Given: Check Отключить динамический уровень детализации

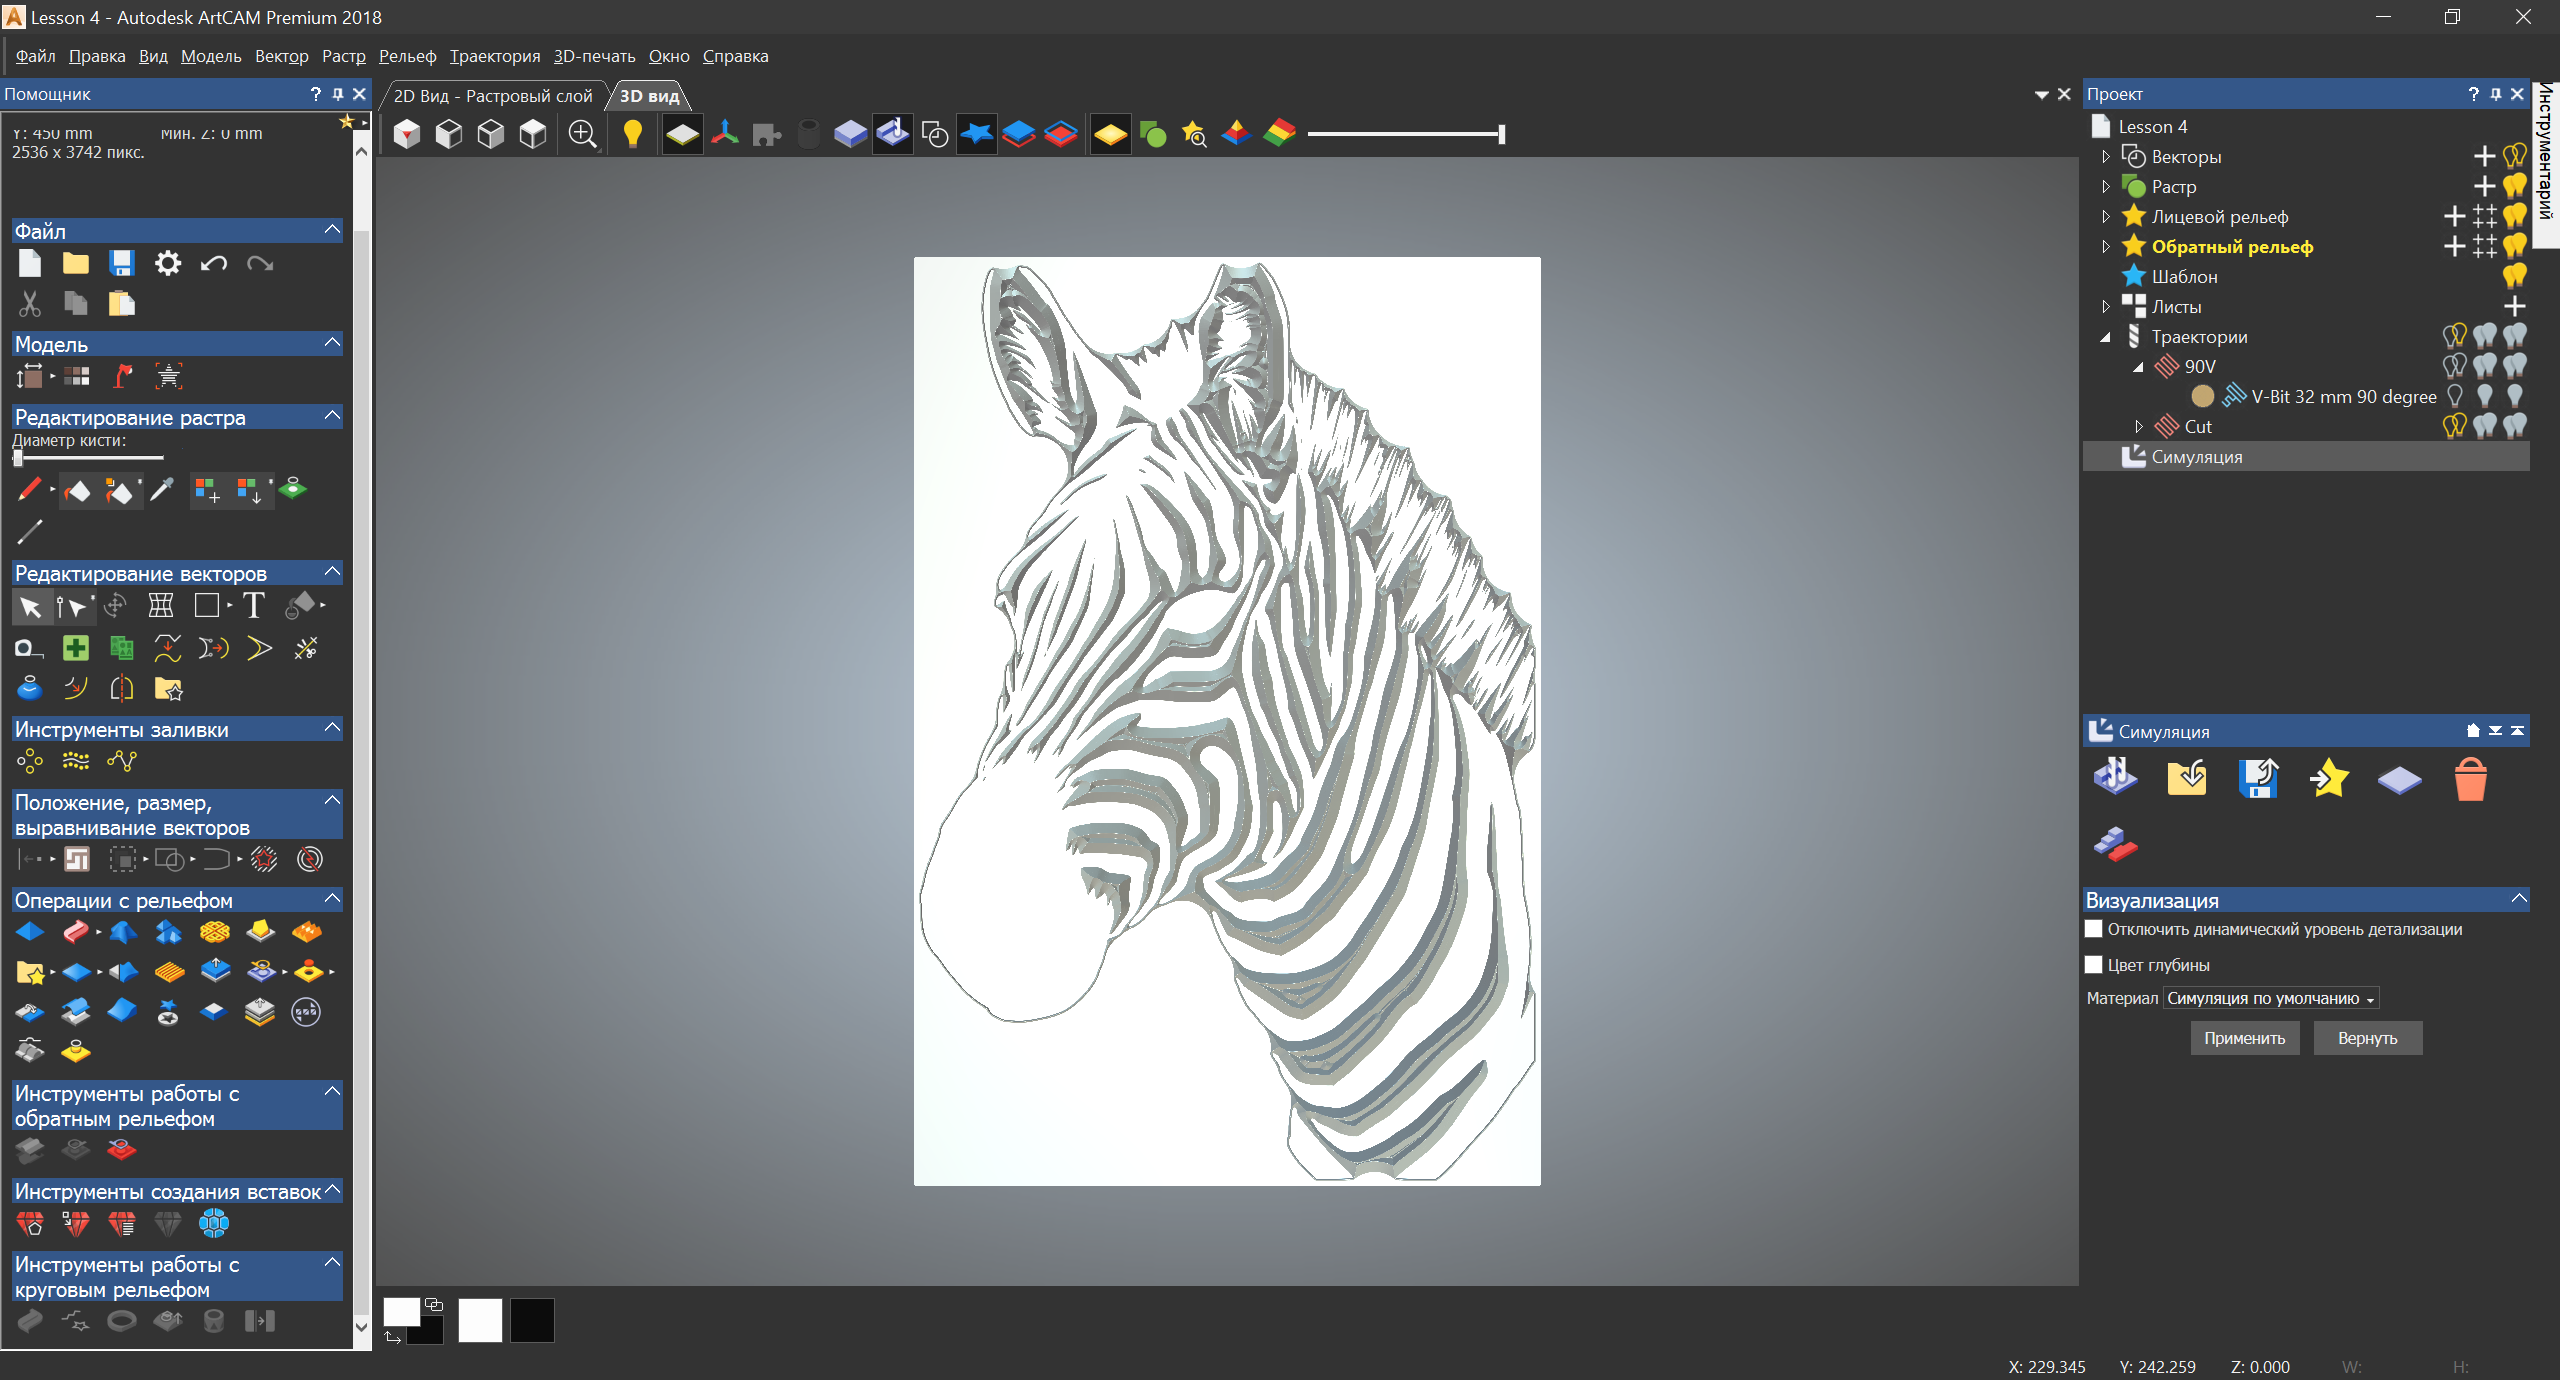Looking at the screenshot, I should 2094,929.
